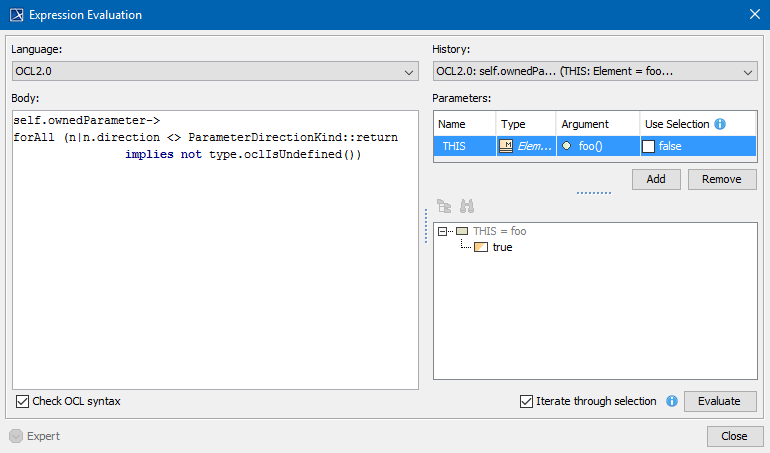
Task: Click the Element type icon in THIS row
Action: coord(506,146)
